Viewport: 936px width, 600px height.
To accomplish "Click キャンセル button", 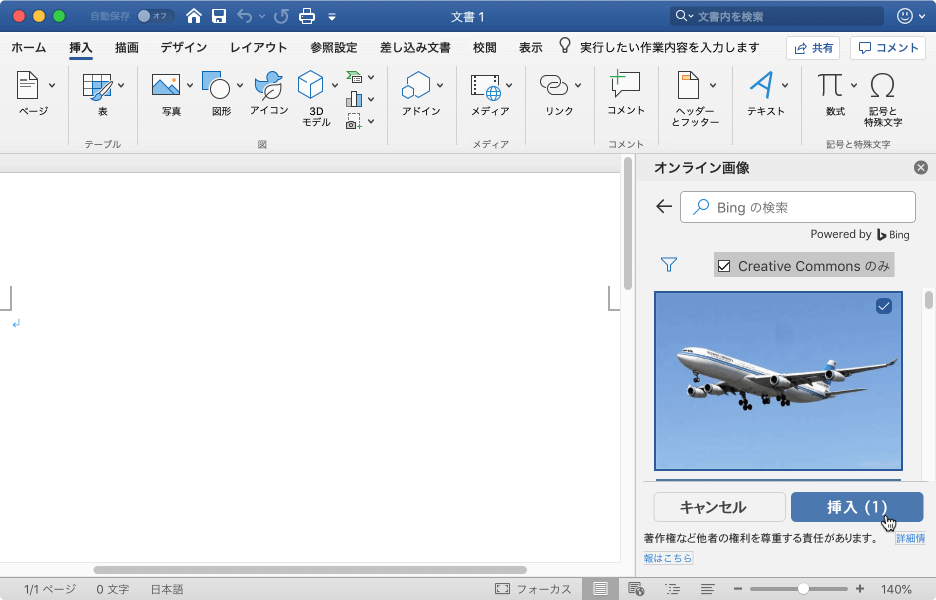I will pos(719,507).
